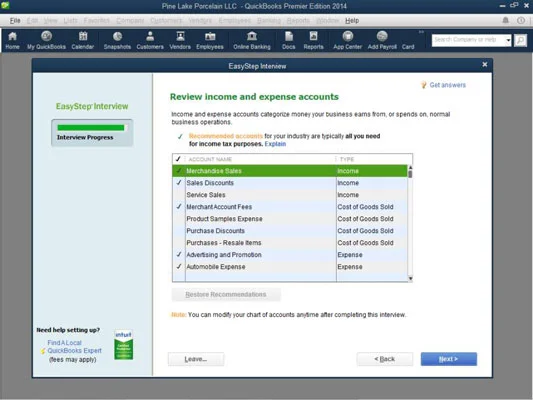This screenshot has width=533, height=400.
Task: Uncheck Advertising and Promotion account
Action: click(179, 255)
